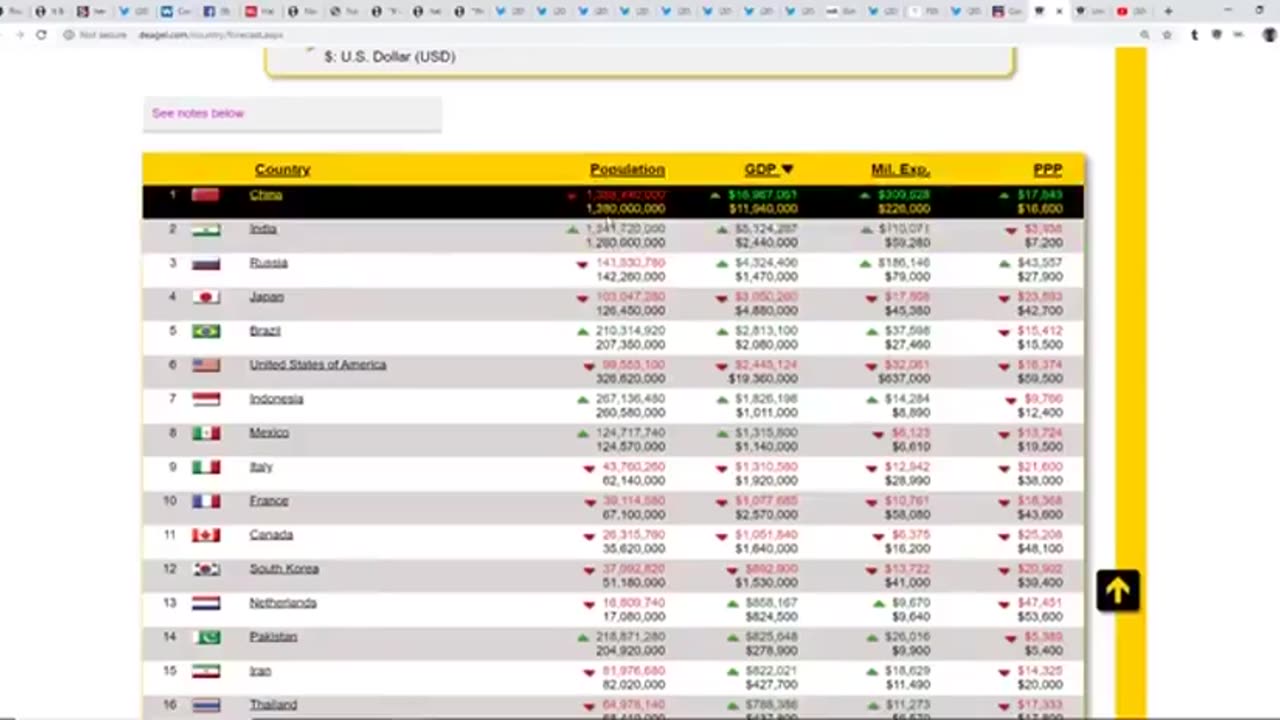Click the Canada flag icon

coord(206,535)
